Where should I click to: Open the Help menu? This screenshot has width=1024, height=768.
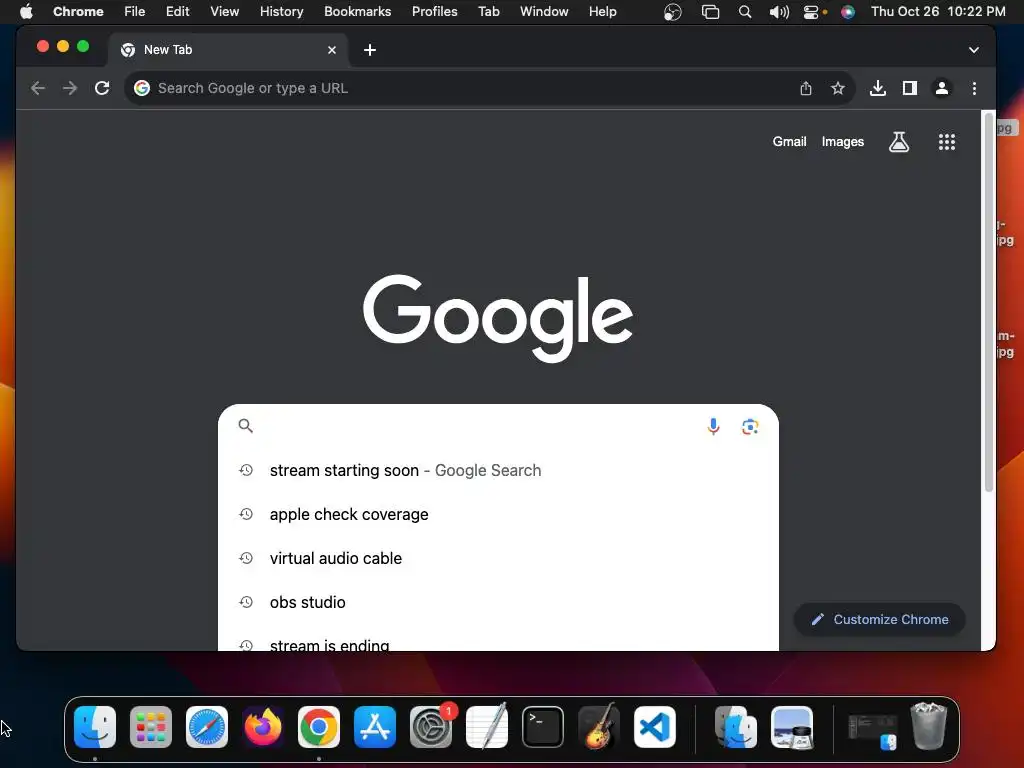(602, 12)
